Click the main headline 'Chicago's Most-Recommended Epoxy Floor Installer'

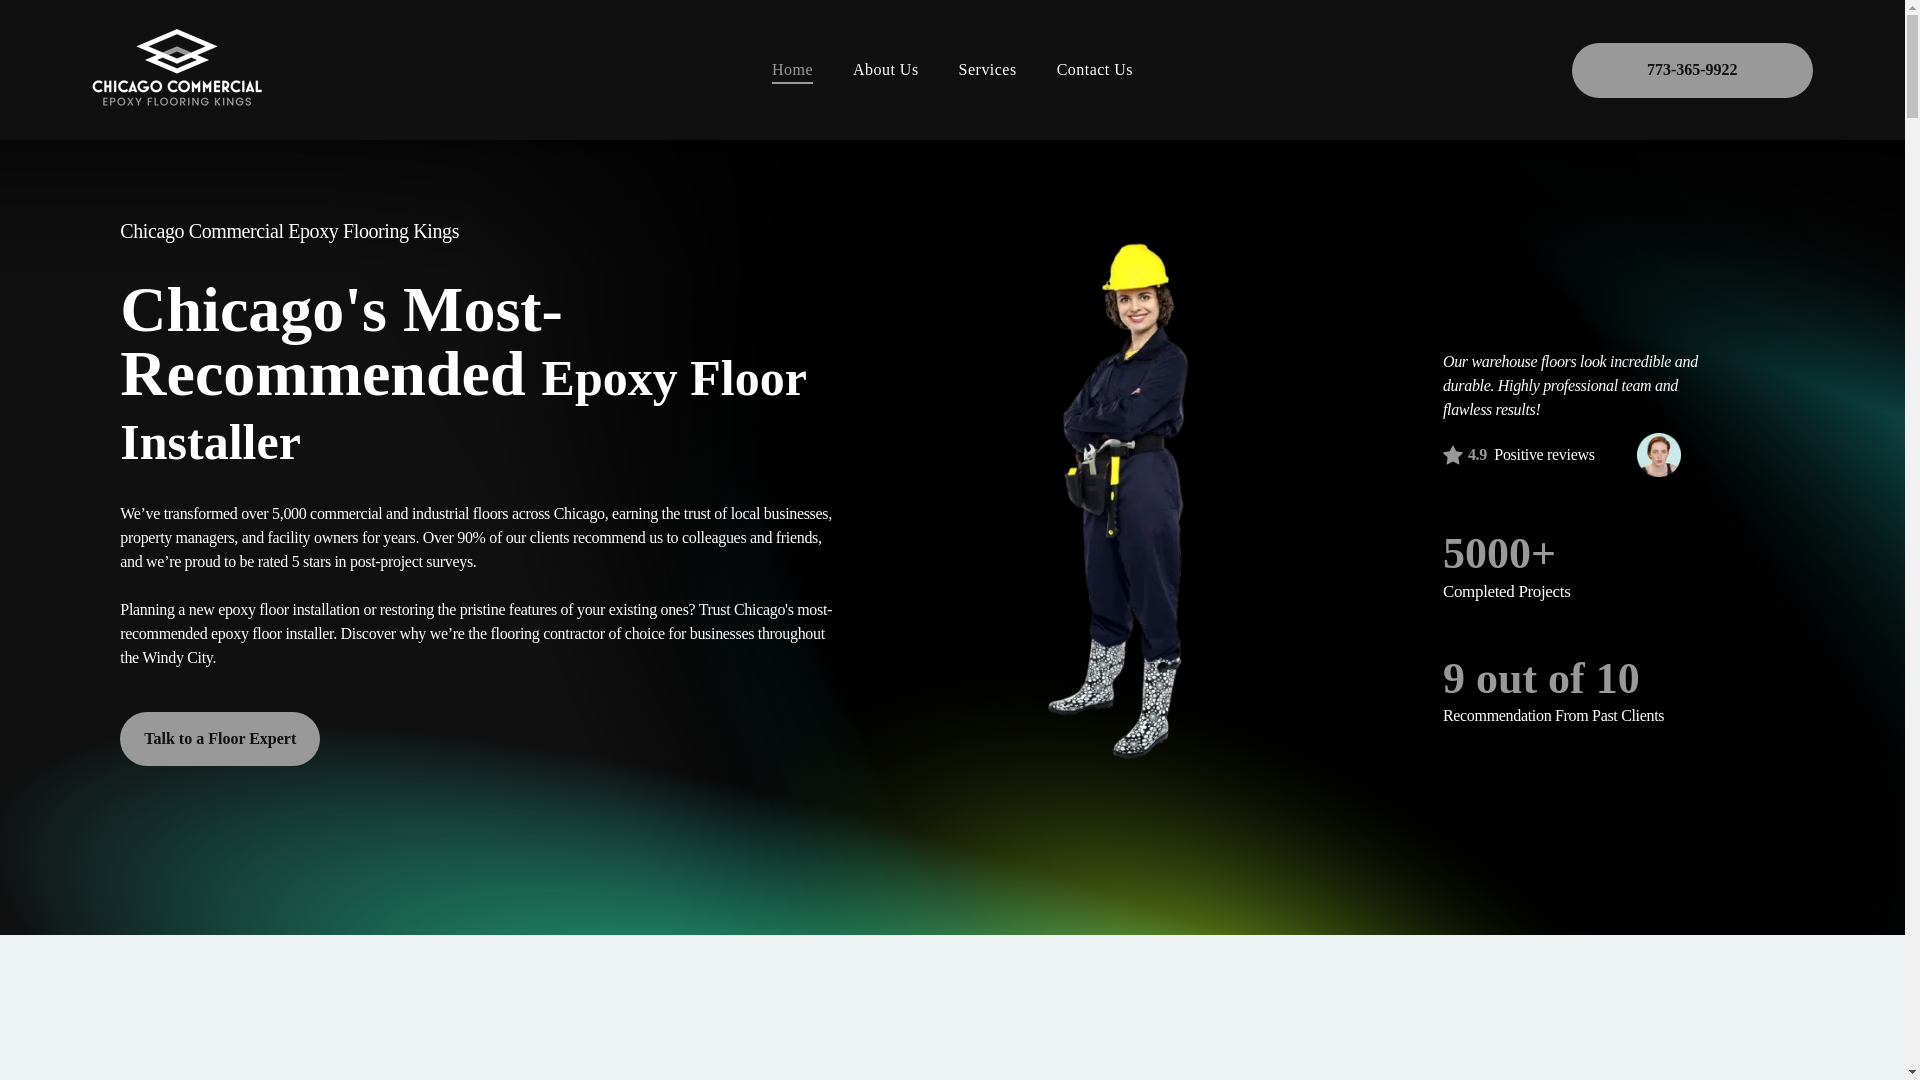463,375
